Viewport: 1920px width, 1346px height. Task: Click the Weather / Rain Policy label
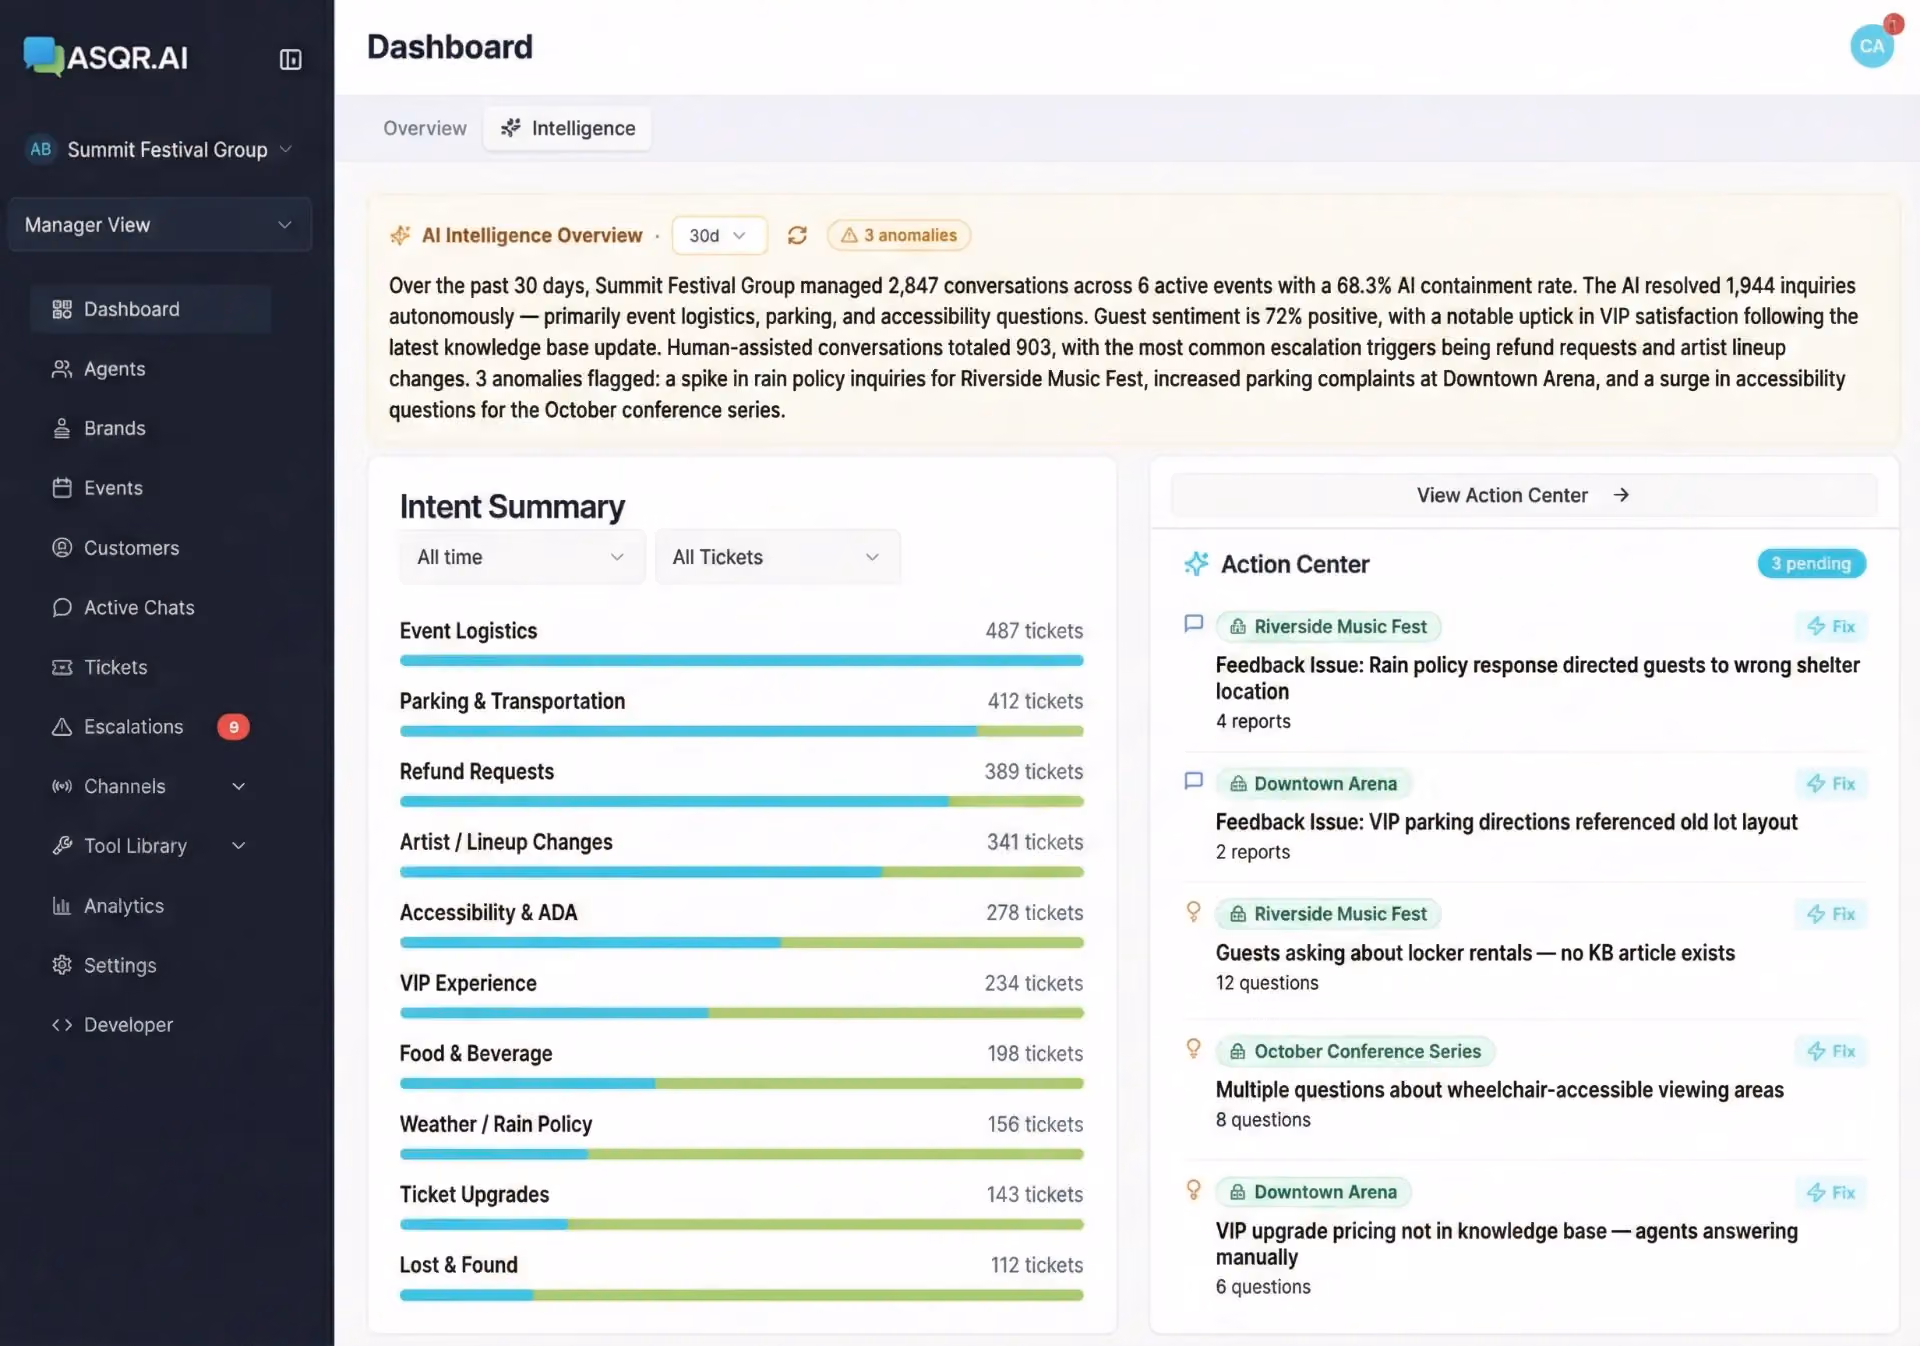(x=496, y=1124)
